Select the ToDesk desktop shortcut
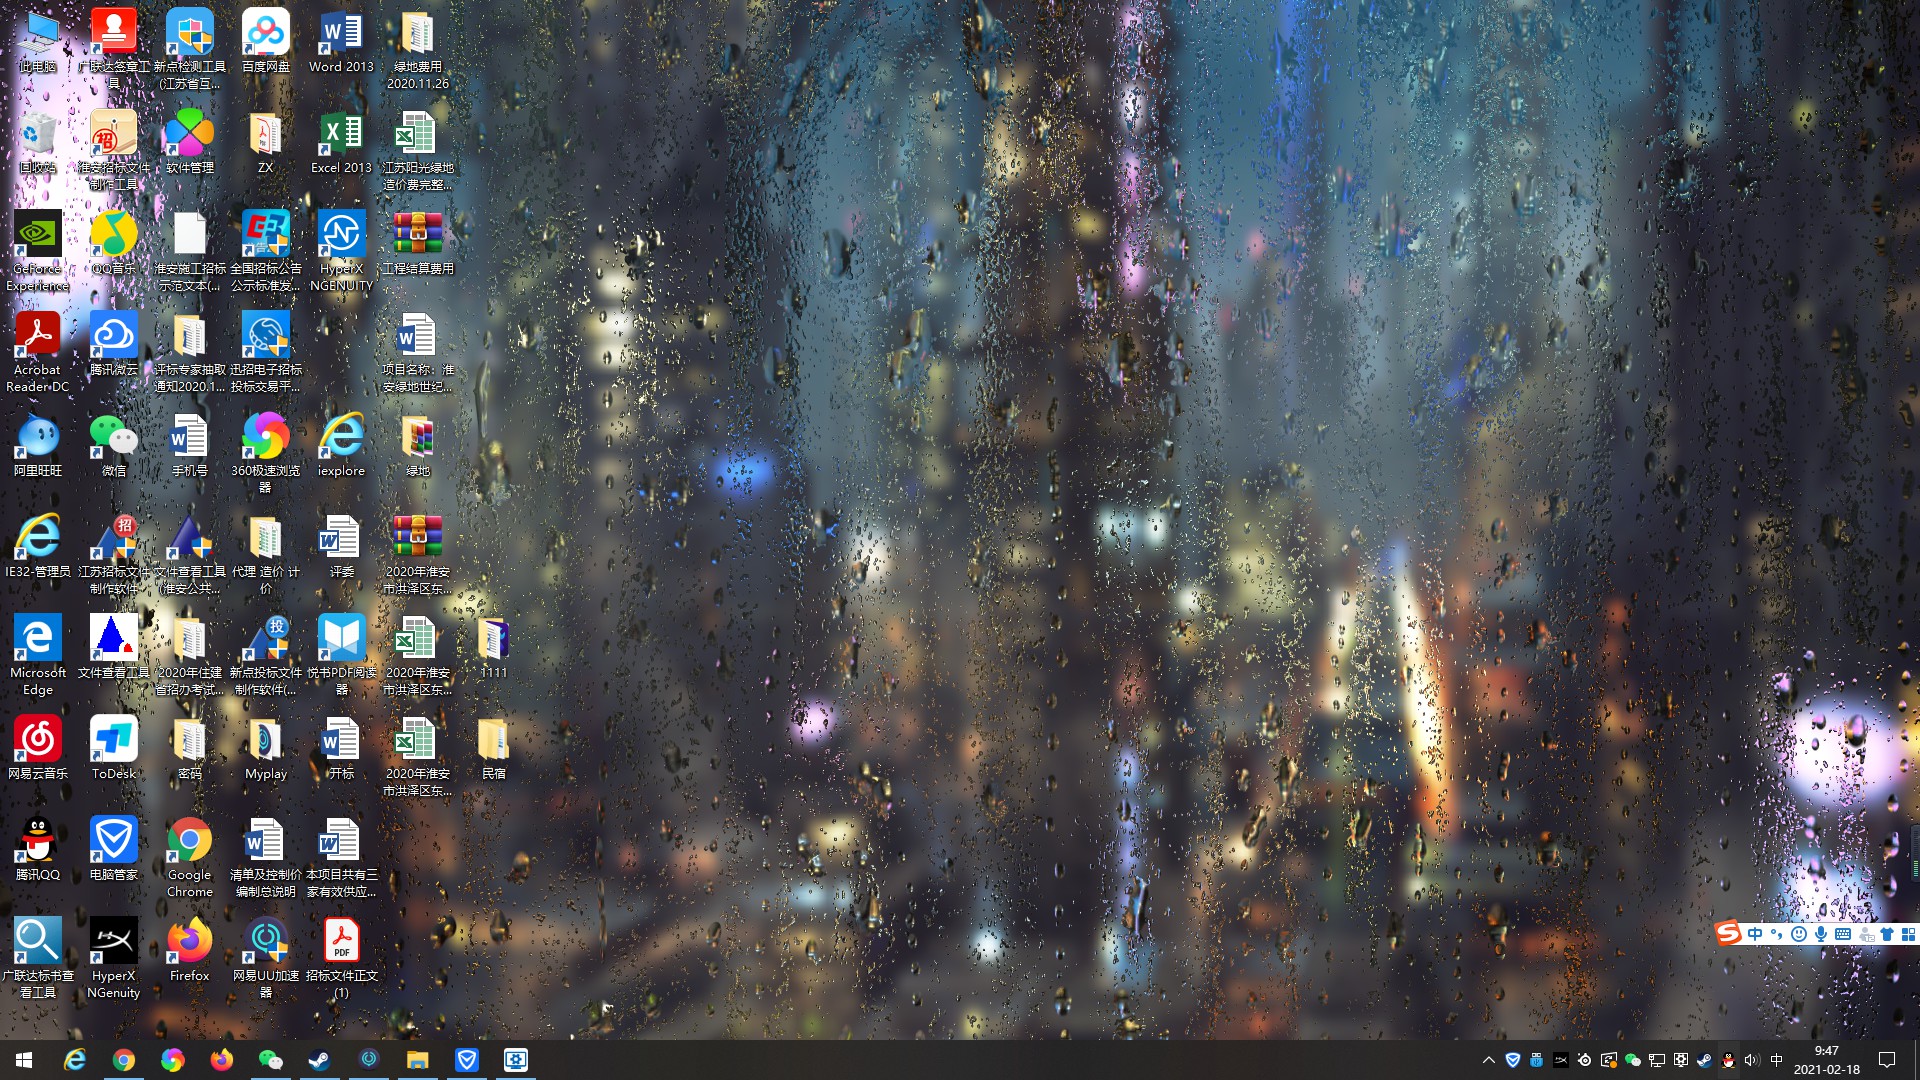This screenshot has height=1080, width=1920. [113, 740]
